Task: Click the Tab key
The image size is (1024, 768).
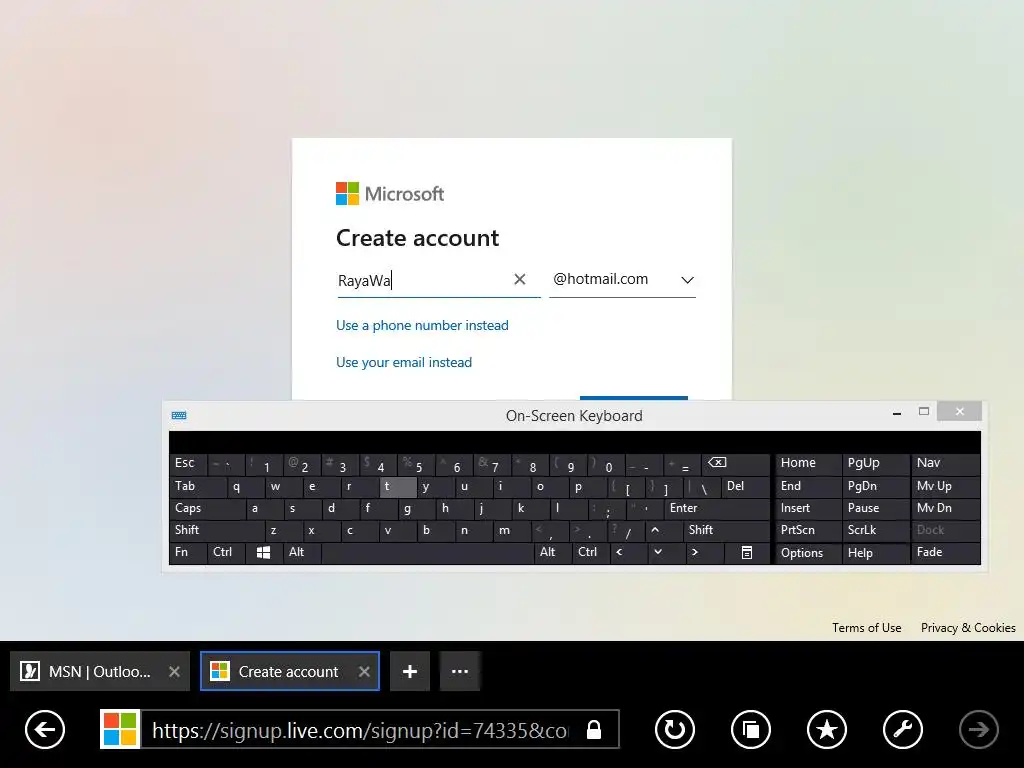Action: (198, 487)
